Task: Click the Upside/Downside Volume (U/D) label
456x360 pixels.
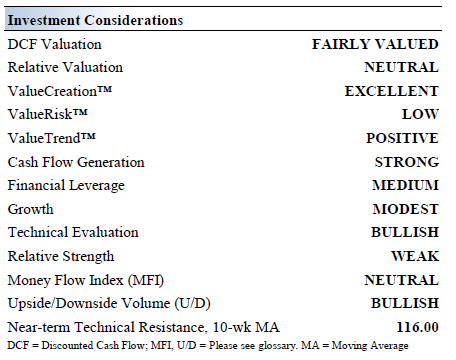Action: click(109, 304)
